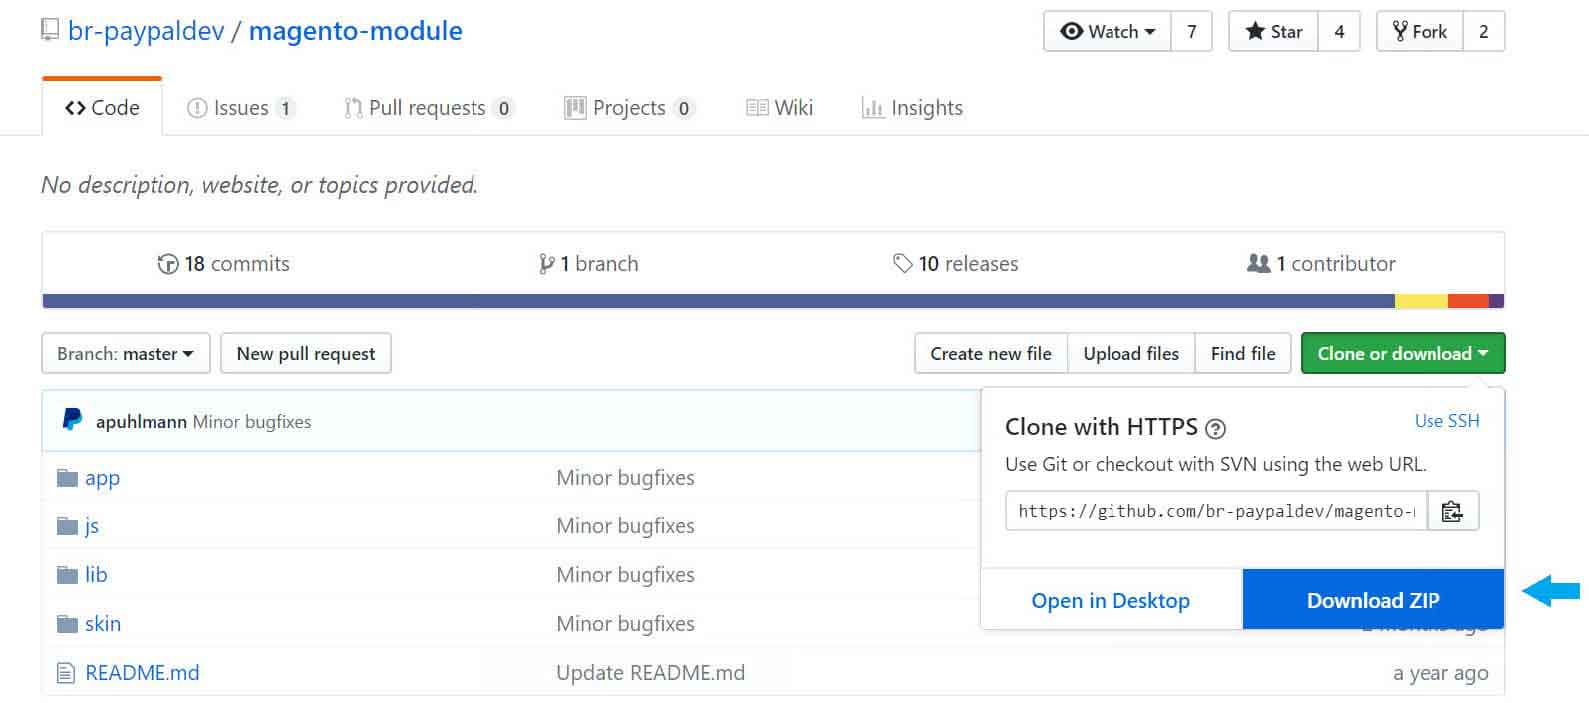Click the apuhlmann author link
Viewport: 1589px width, 703px height.
[x=141, y=422]
